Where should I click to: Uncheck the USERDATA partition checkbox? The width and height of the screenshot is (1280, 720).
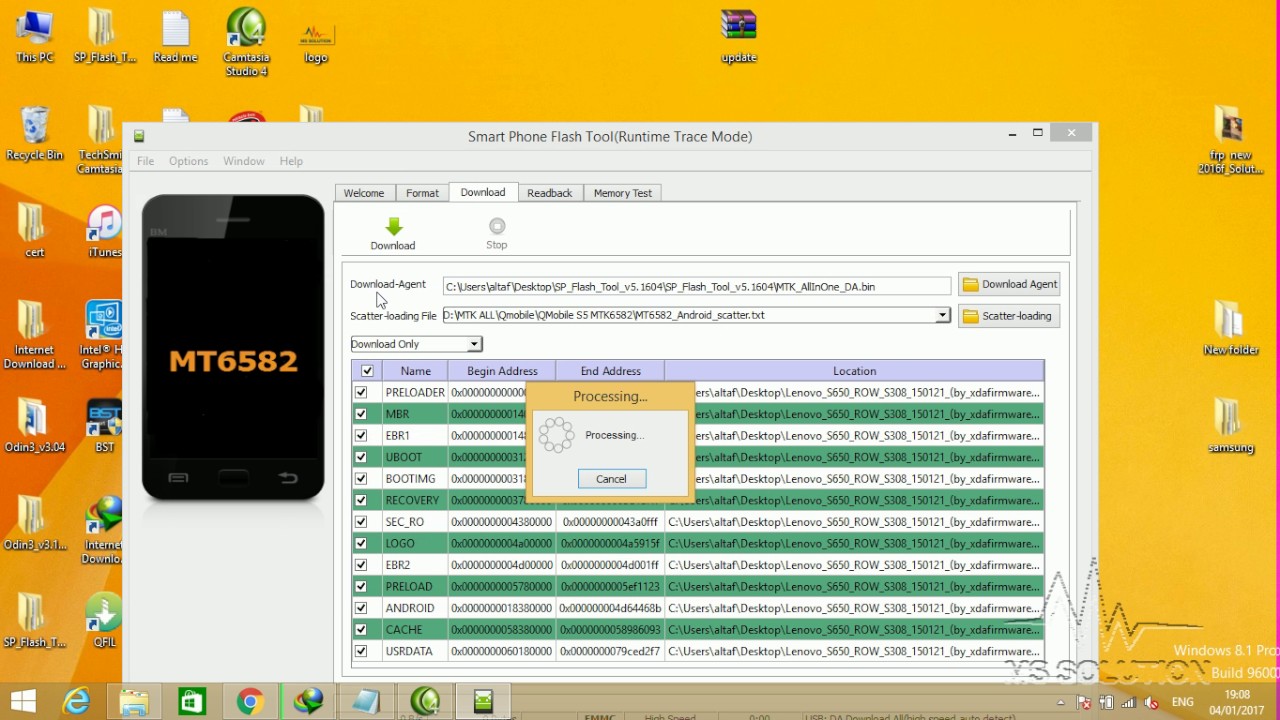[361, 651]
